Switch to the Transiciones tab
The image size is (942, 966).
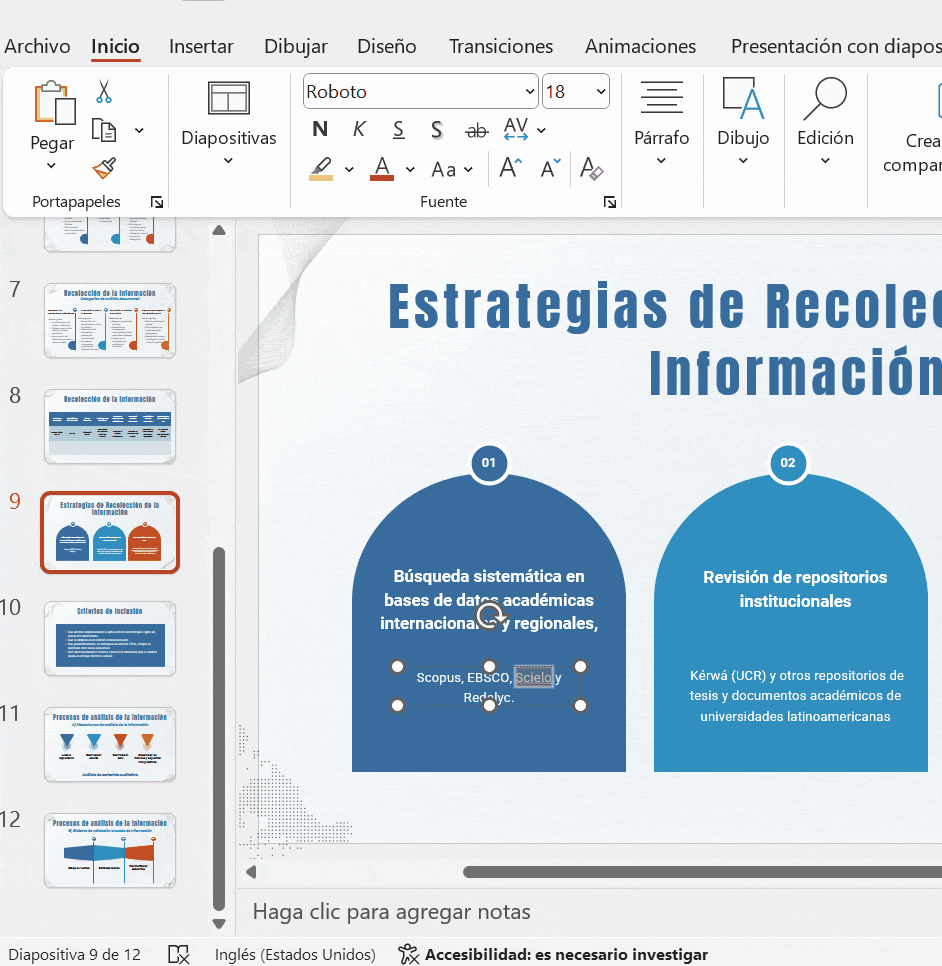[x=500, y=46]
